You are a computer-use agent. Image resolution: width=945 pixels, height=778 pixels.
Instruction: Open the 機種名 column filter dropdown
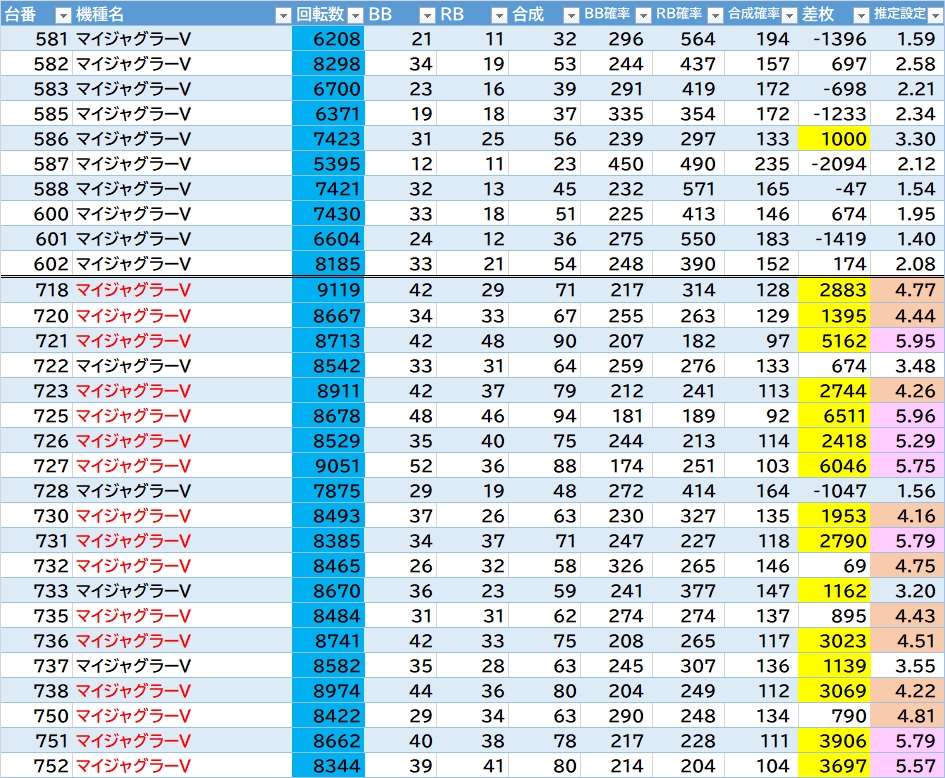click(x=282, y=15)
